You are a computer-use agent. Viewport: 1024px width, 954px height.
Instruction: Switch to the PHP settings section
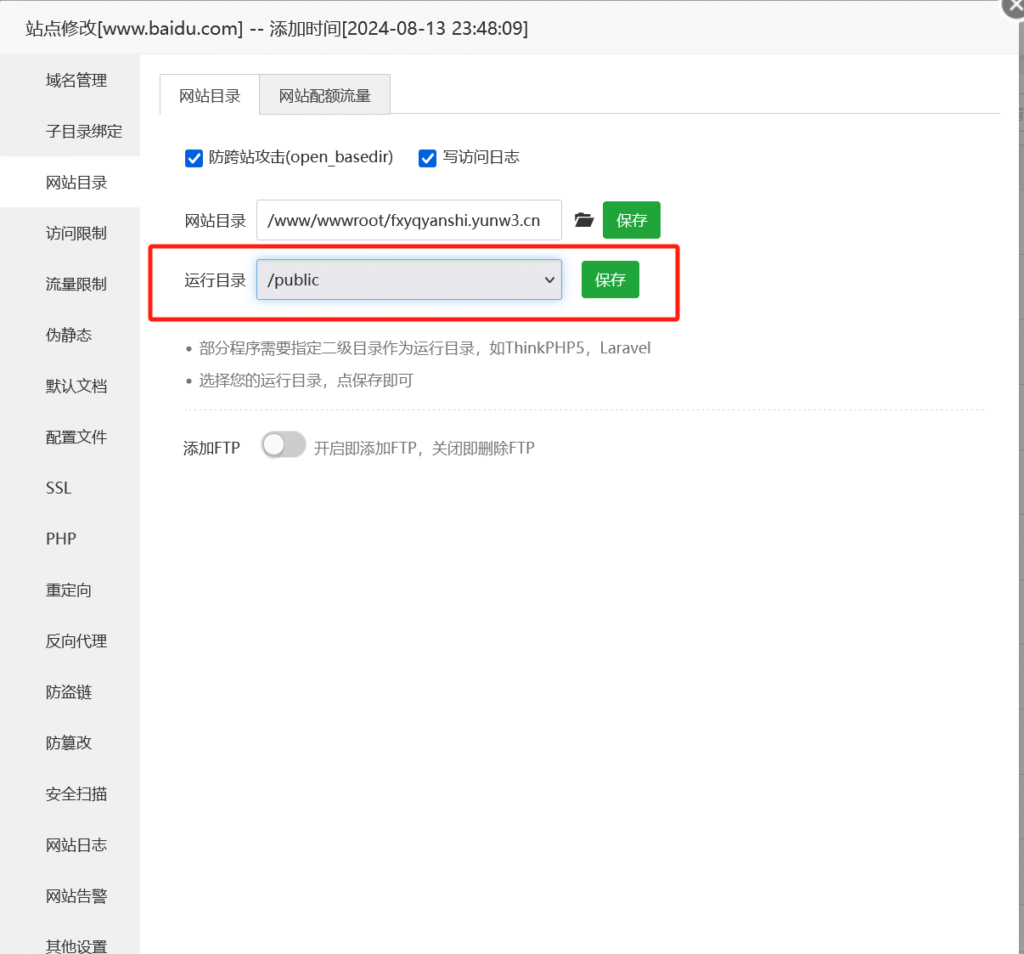click(x=60, y=538)
